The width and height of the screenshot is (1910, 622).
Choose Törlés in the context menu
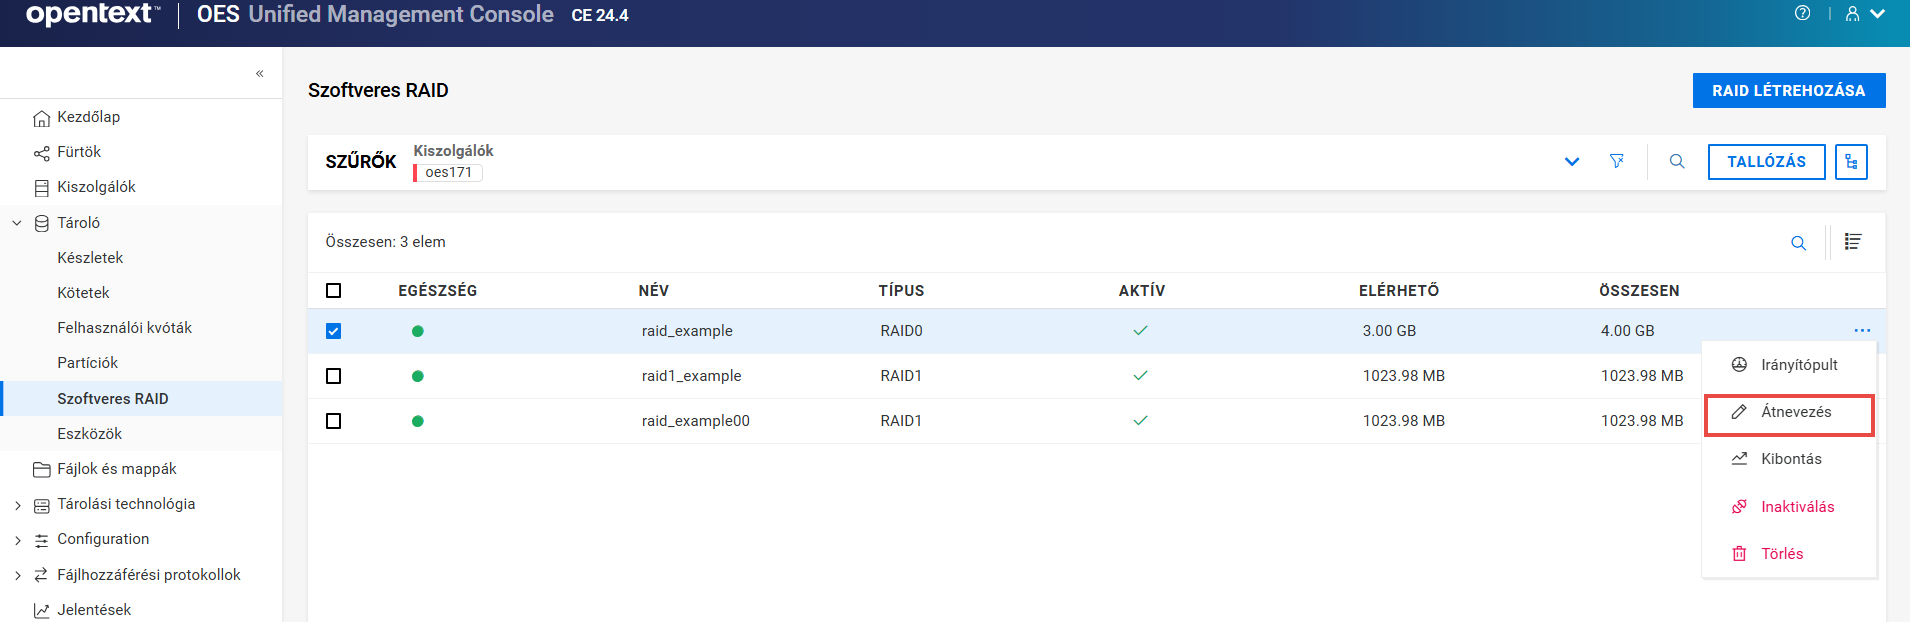pos(1782,554)
